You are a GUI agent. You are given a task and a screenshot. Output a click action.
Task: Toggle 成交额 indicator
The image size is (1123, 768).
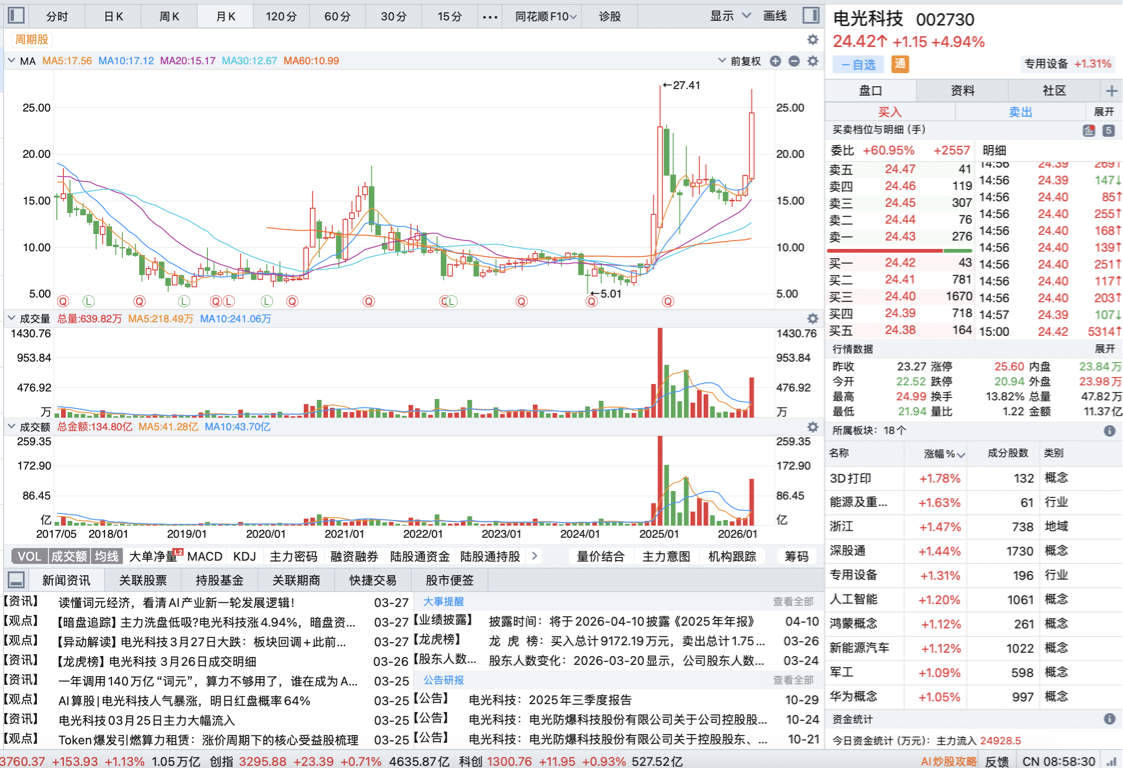coord(69,556)
